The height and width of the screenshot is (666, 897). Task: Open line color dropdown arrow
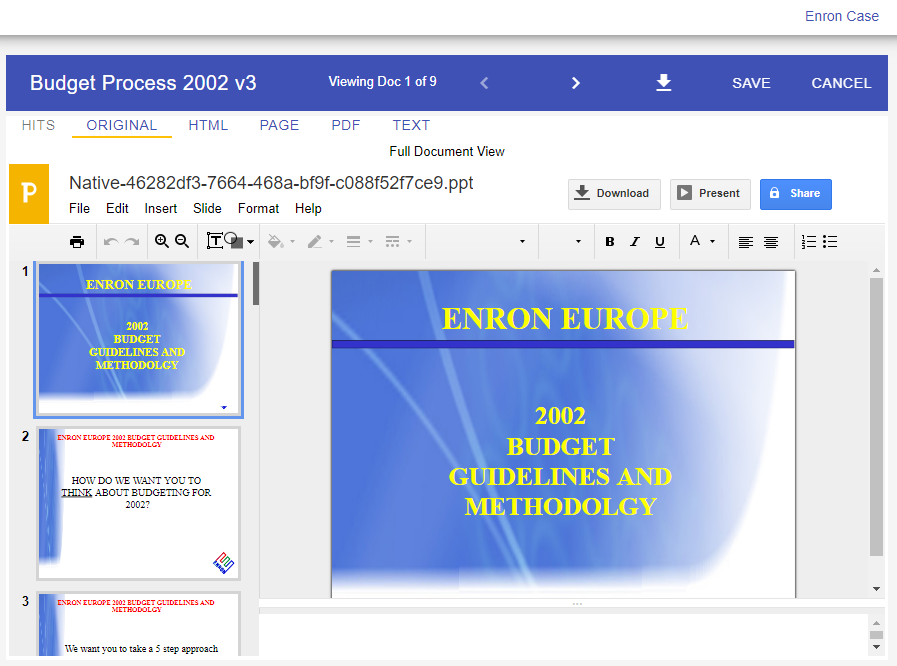click(x=331, y=242)
